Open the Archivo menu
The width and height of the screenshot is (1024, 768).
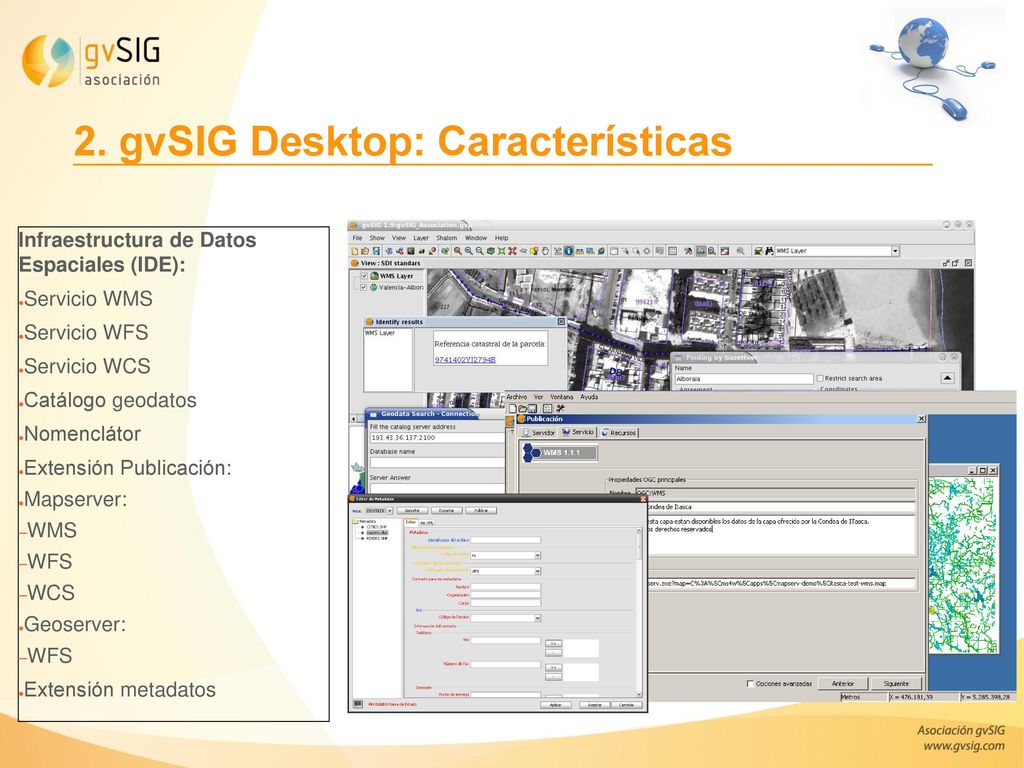point(517,397)
